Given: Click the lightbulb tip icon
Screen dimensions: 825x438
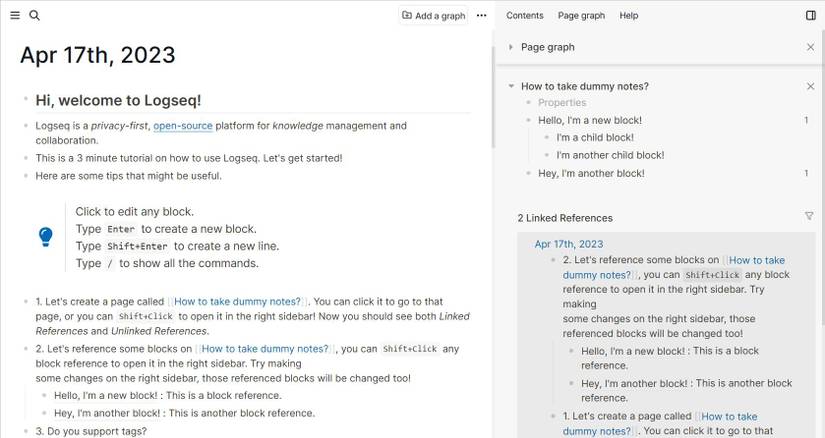Looking at the screenshot, I should coord(46,237).
